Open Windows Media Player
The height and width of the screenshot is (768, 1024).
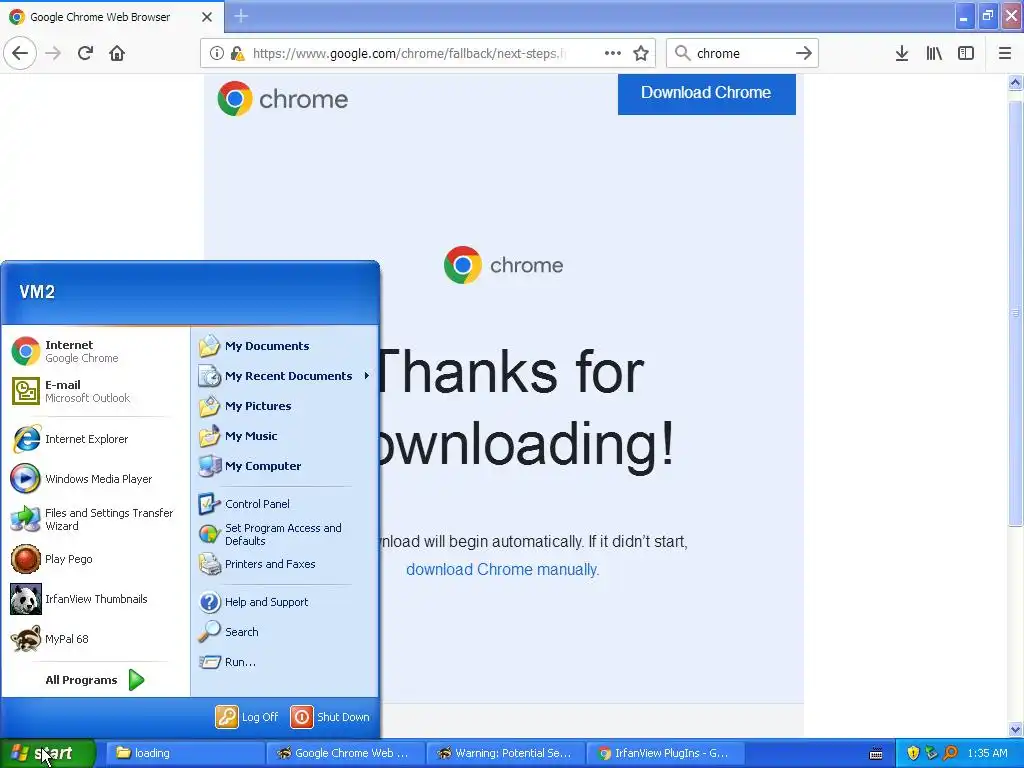[x=95, y=479]
